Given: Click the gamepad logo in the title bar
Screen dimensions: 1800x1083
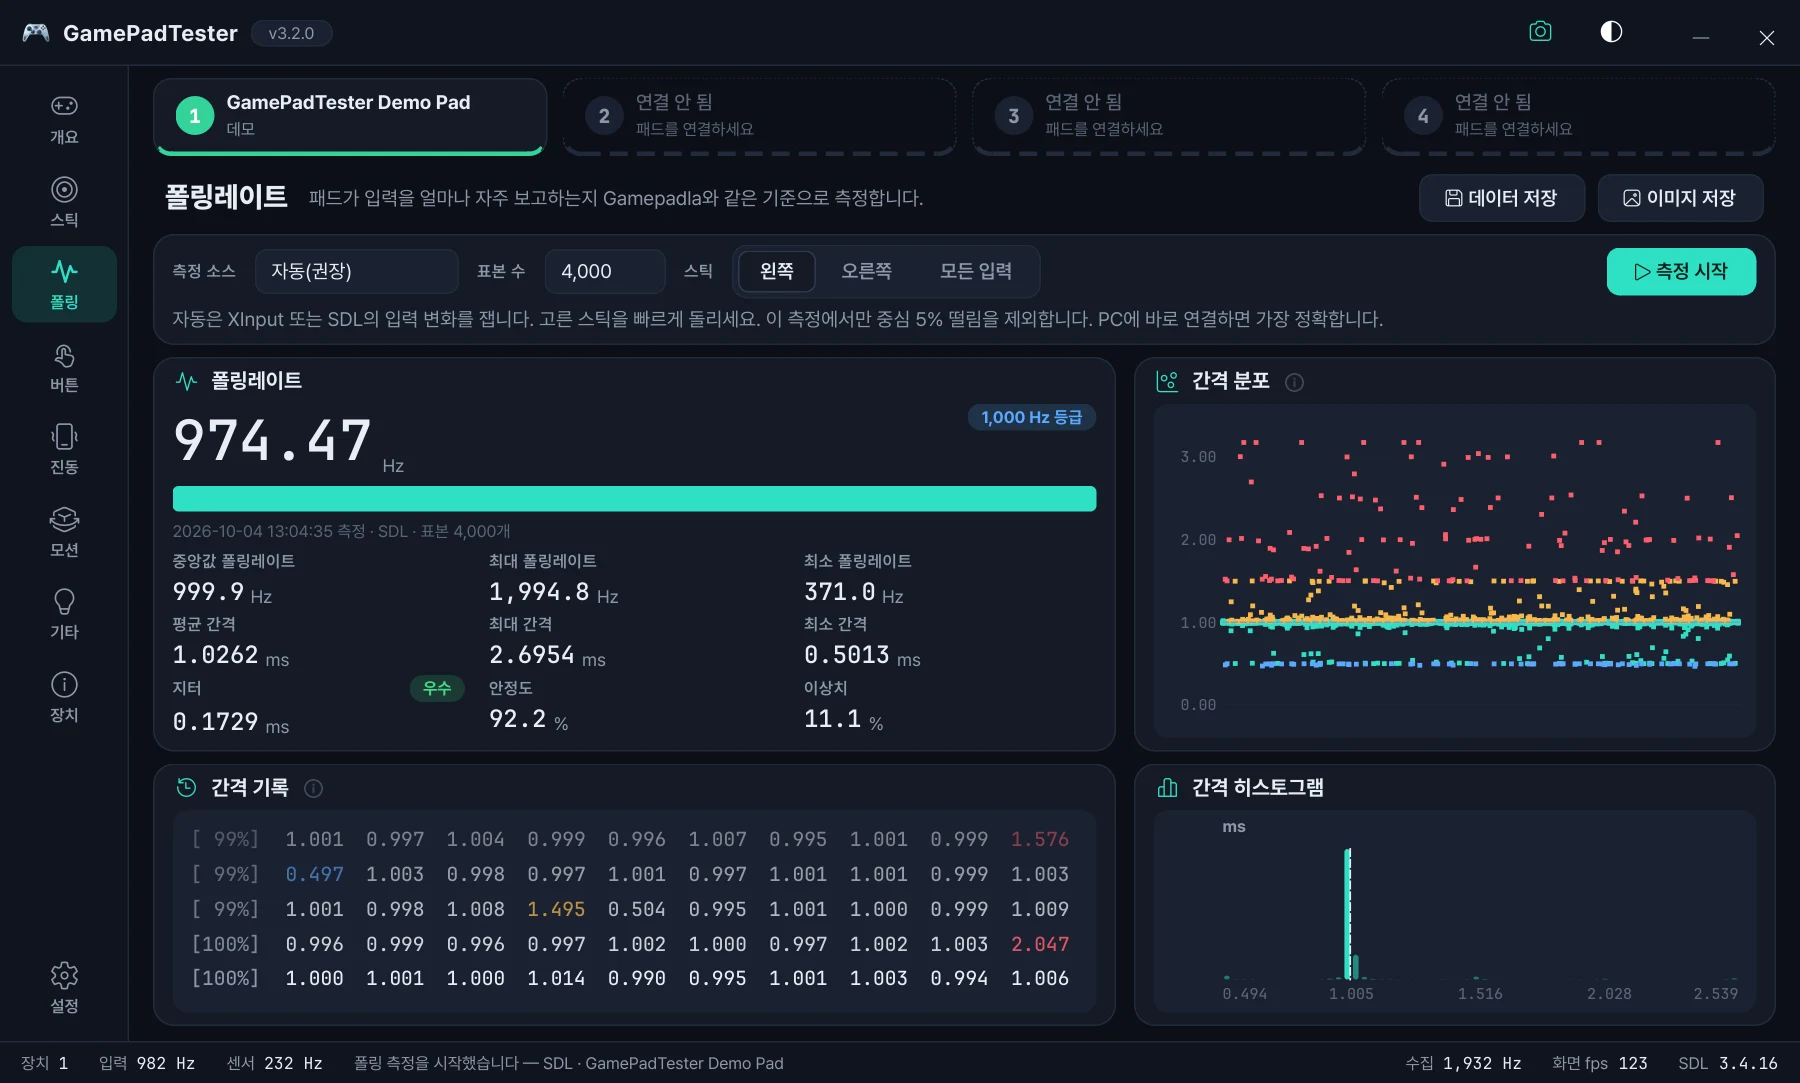Looking at the screenshot, I should [36, 33].
